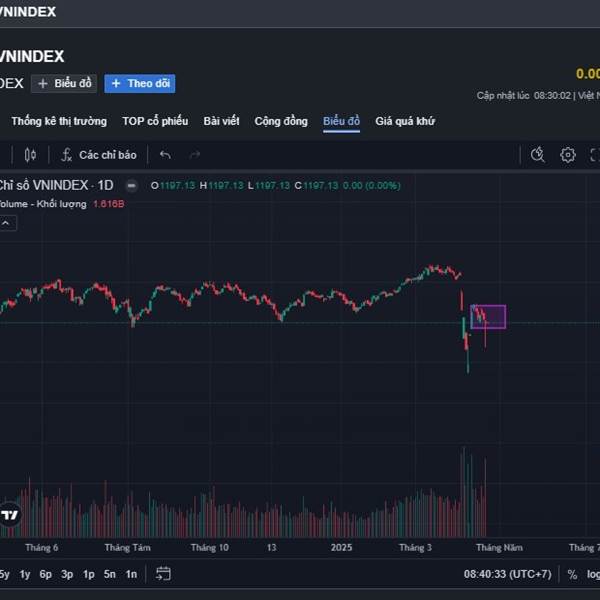Set time range to 1p

tap(88, 574)
